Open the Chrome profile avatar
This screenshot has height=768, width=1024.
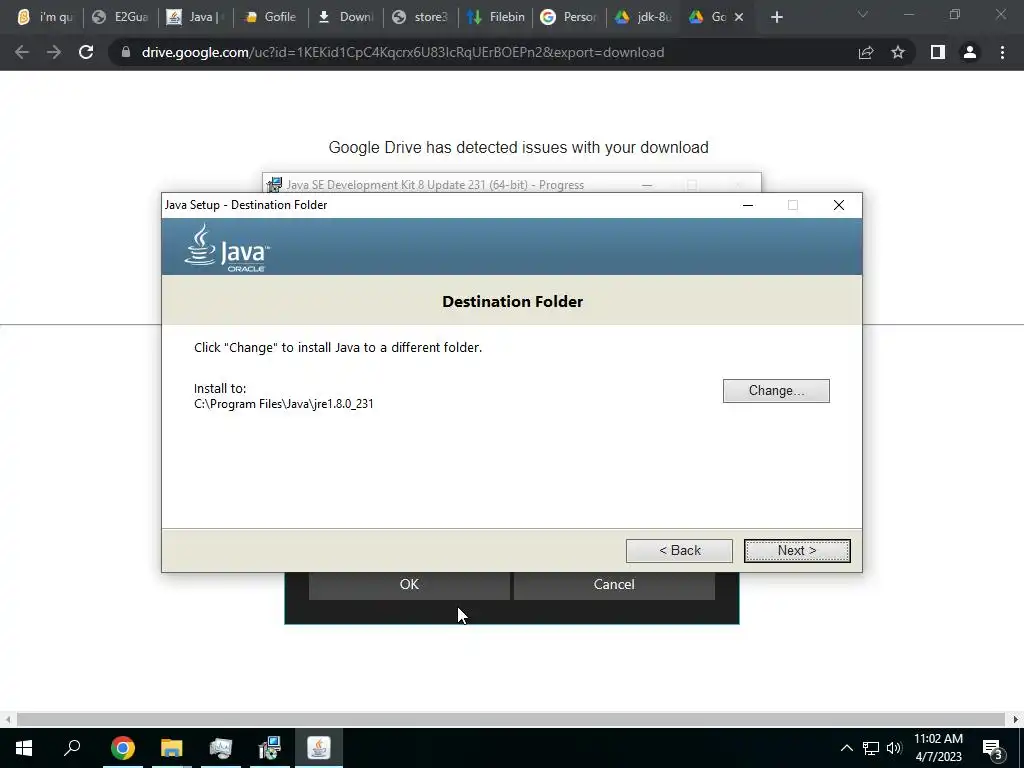point(970,52)
